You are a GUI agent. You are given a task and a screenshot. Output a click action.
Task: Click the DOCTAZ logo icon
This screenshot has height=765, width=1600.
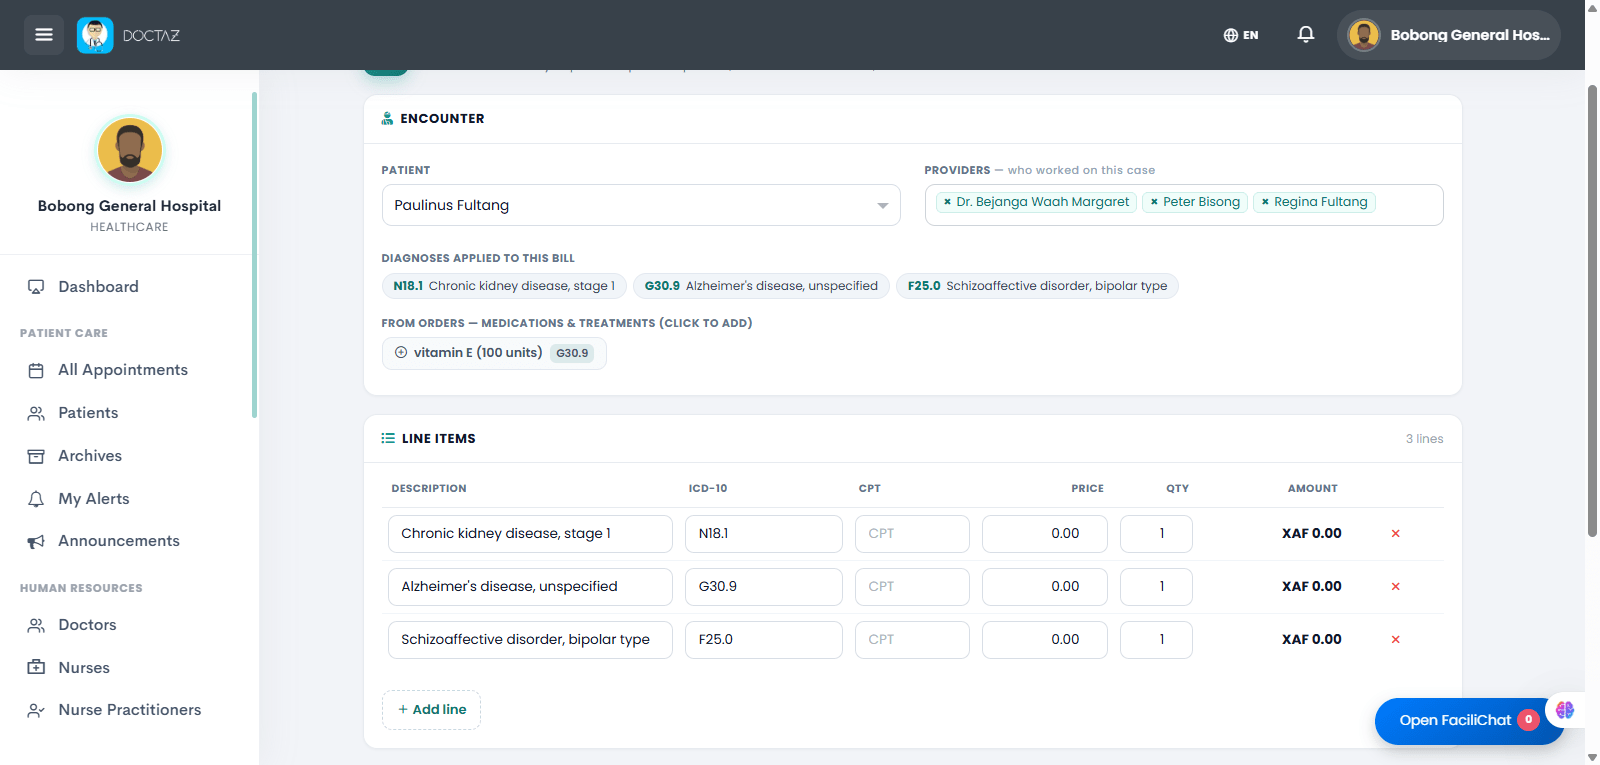(95, 35)
